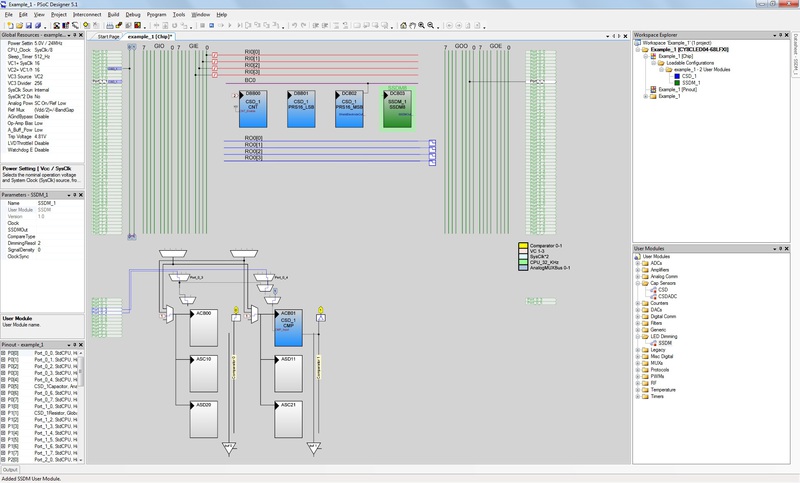This screenshot has height=483, width=800.
Task: Select the green DCB03 SSDM_1 block
Action: coord(397,109)
